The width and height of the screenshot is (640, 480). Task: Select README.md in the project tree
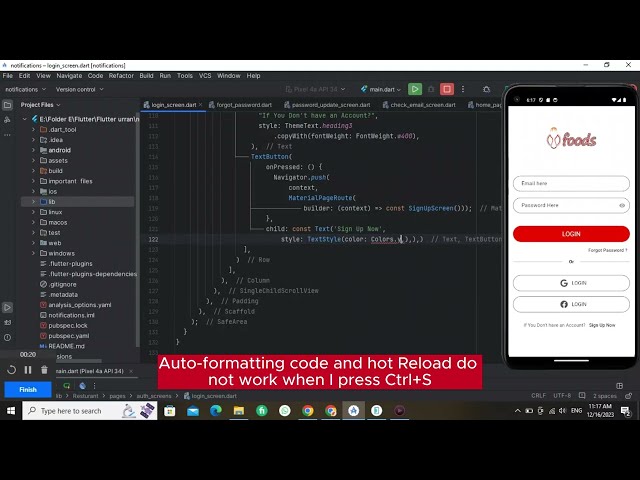(67, 346)
